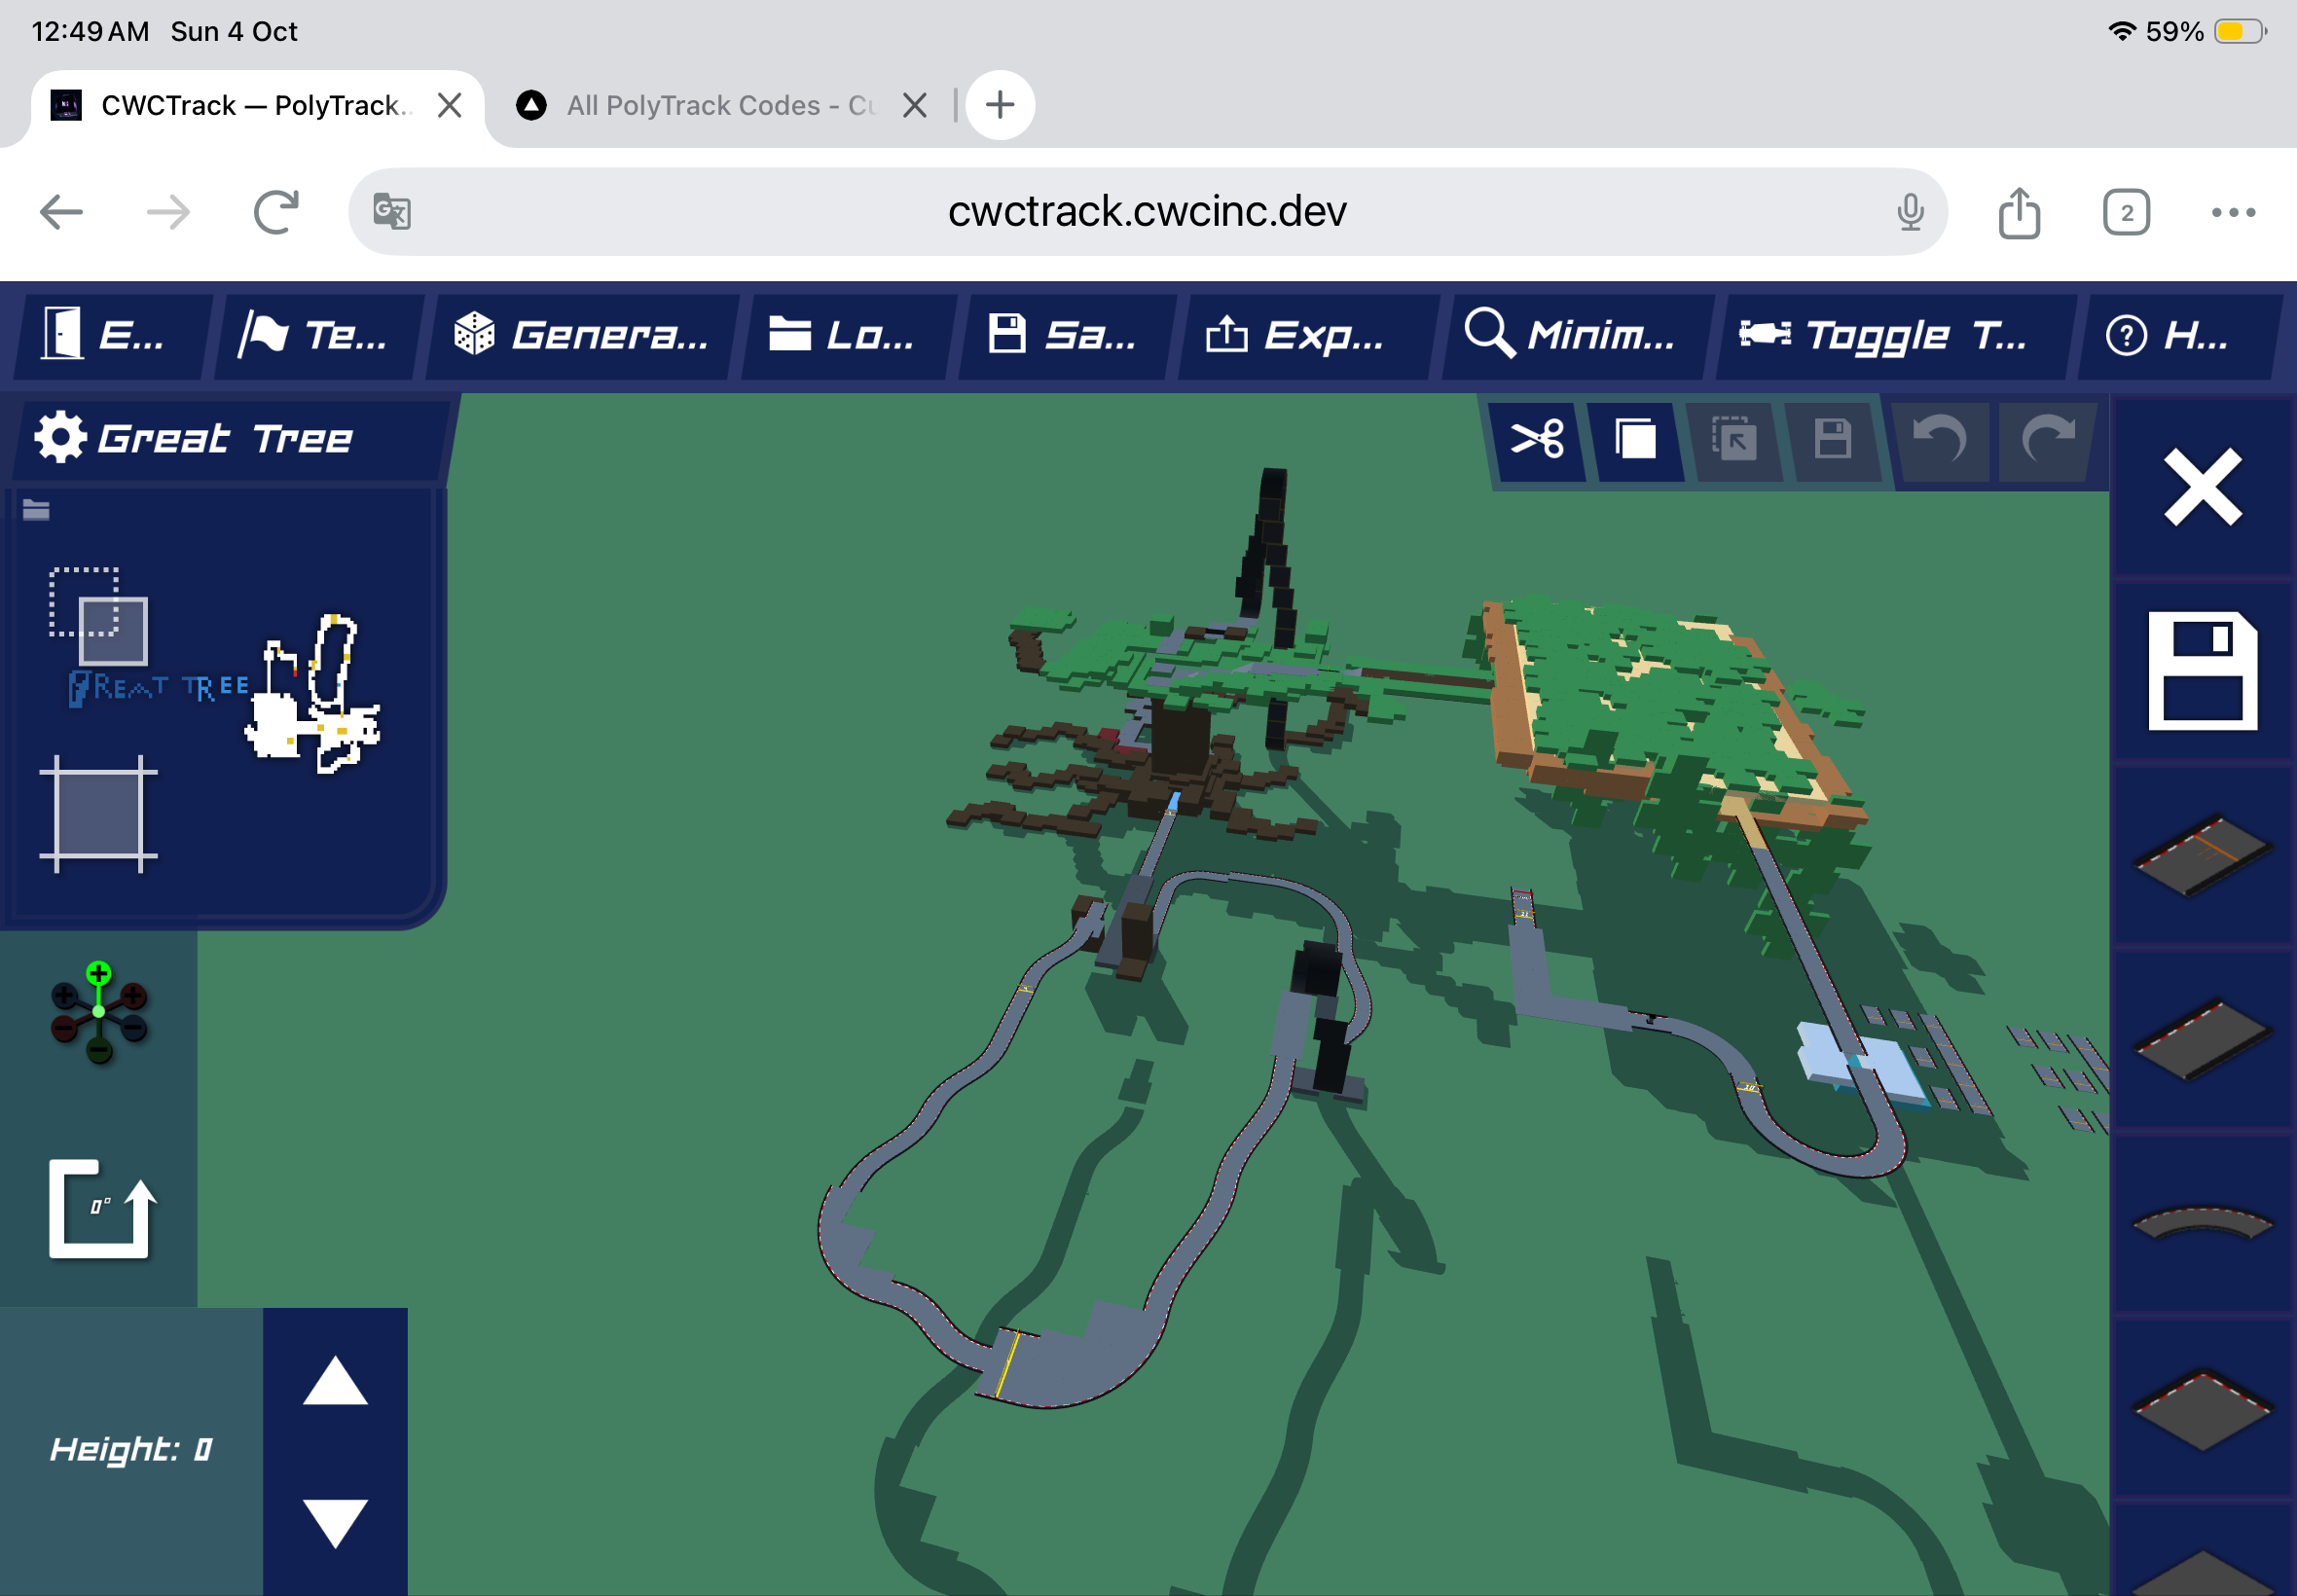Switch to the All PolyTrack Codes tab
Viewport: 2297px width, 1596px height.
tap(720, 105)
